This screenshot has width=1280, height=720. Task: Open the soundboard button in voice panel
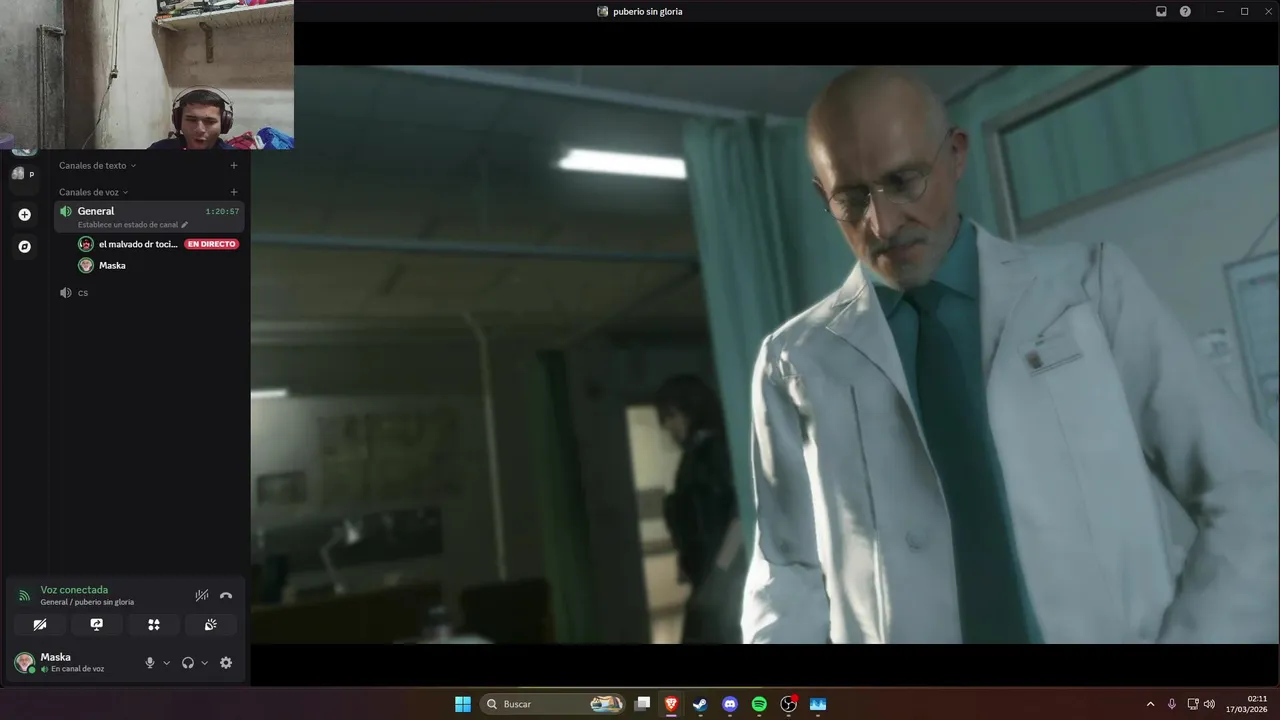pos(211,624)
